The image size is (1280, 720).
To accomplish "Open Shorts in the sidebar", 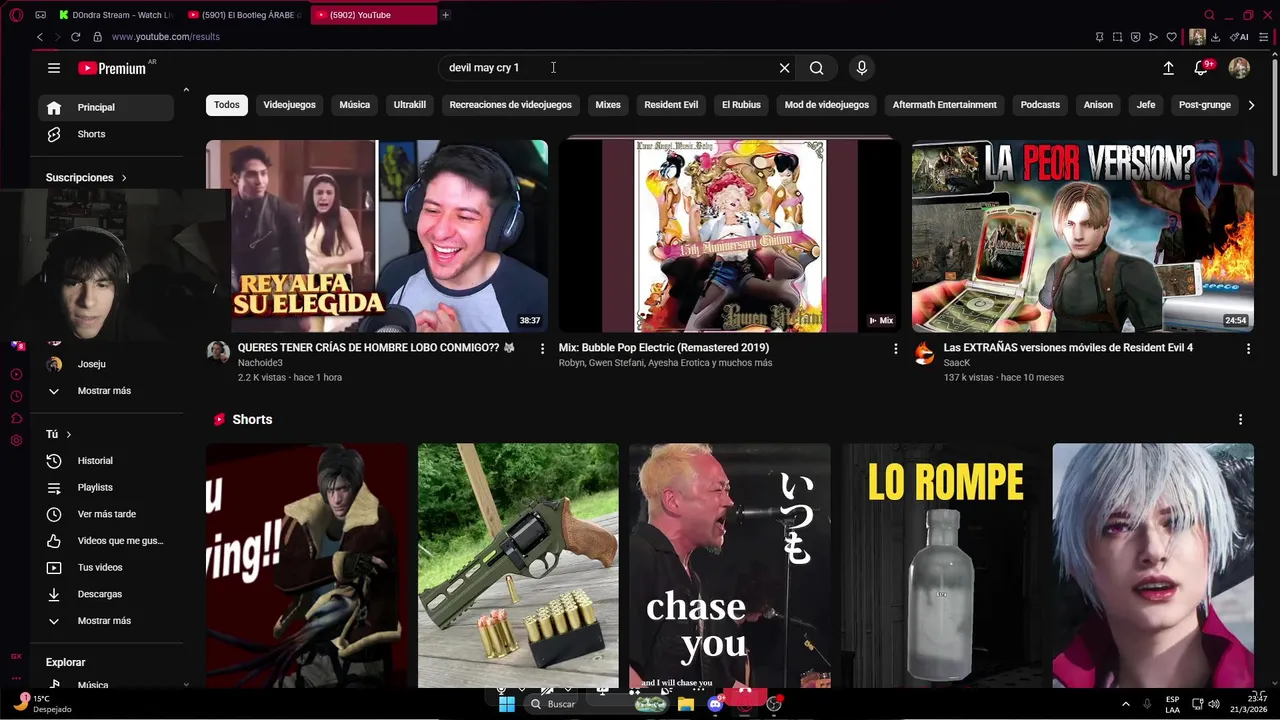I will (106, 134).
